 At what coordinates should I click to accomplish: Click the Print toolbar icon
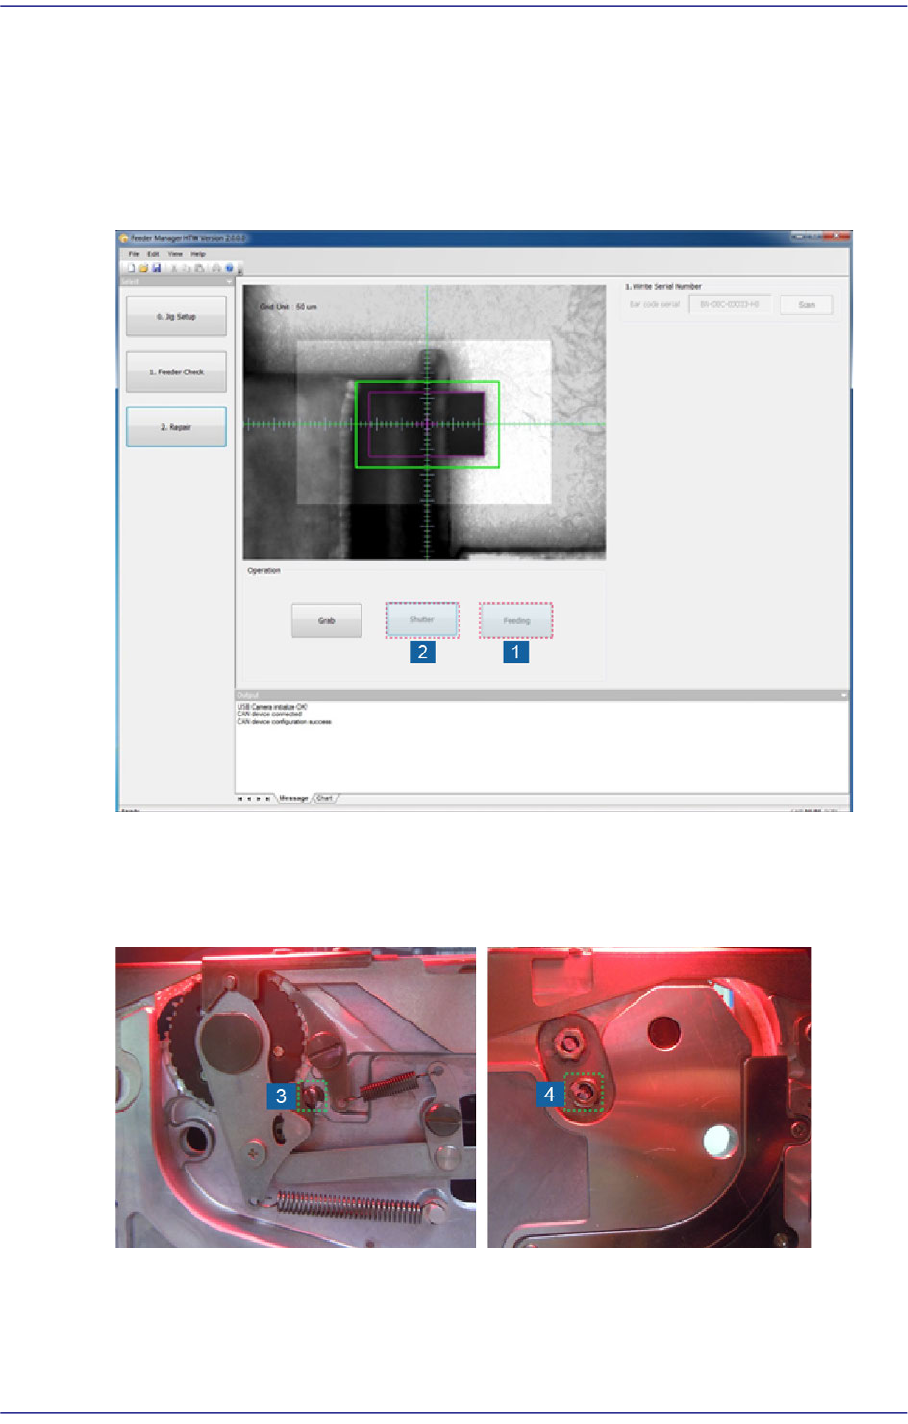tap(216, 268)
